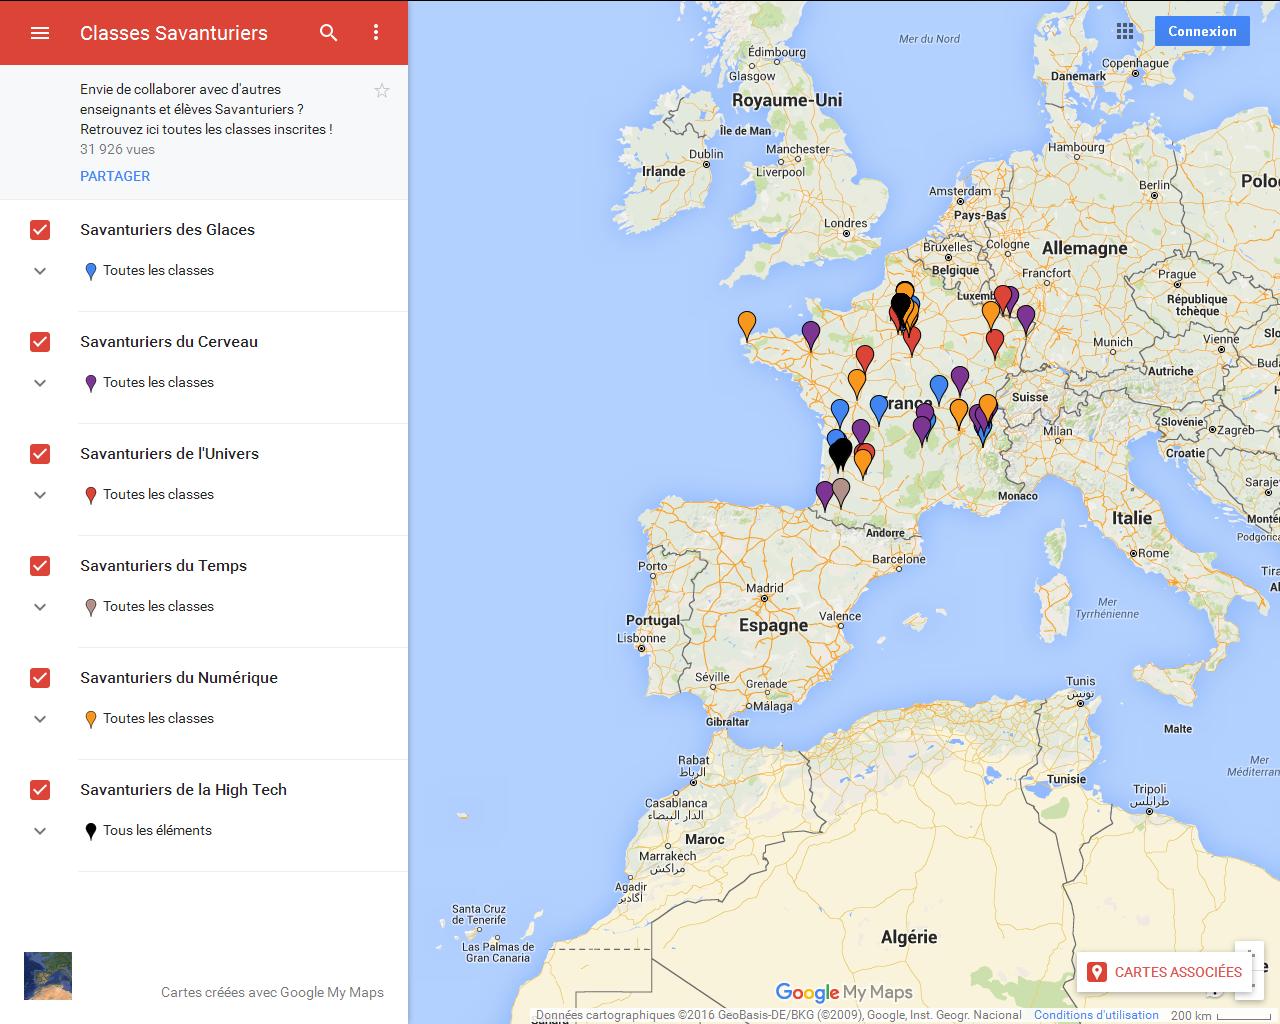The height and width of the screenshot is (1024, 1280).
Task: Select the black map pin near Bordeaux
Action: point(841,453)
